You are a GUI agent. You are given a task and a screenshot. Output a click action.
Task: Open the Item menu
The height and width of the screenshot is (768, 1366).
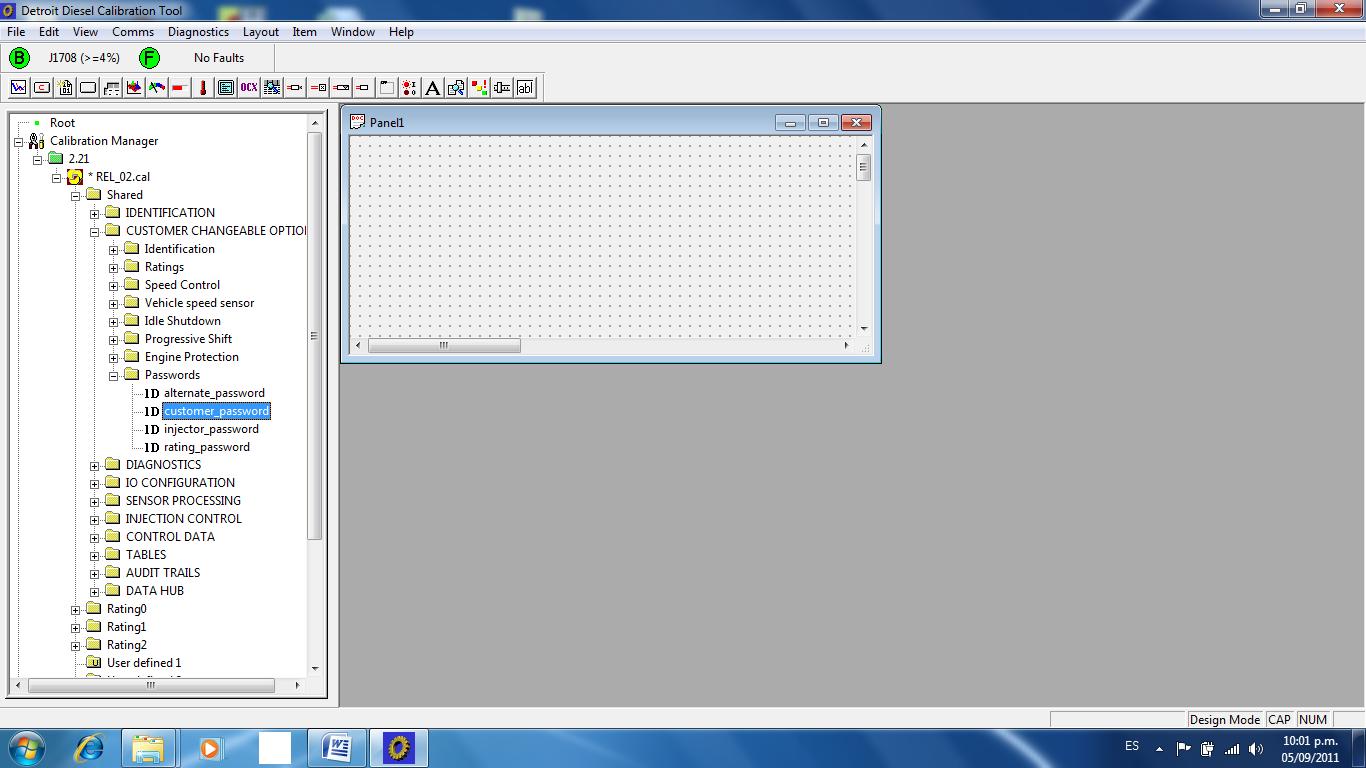305,32
